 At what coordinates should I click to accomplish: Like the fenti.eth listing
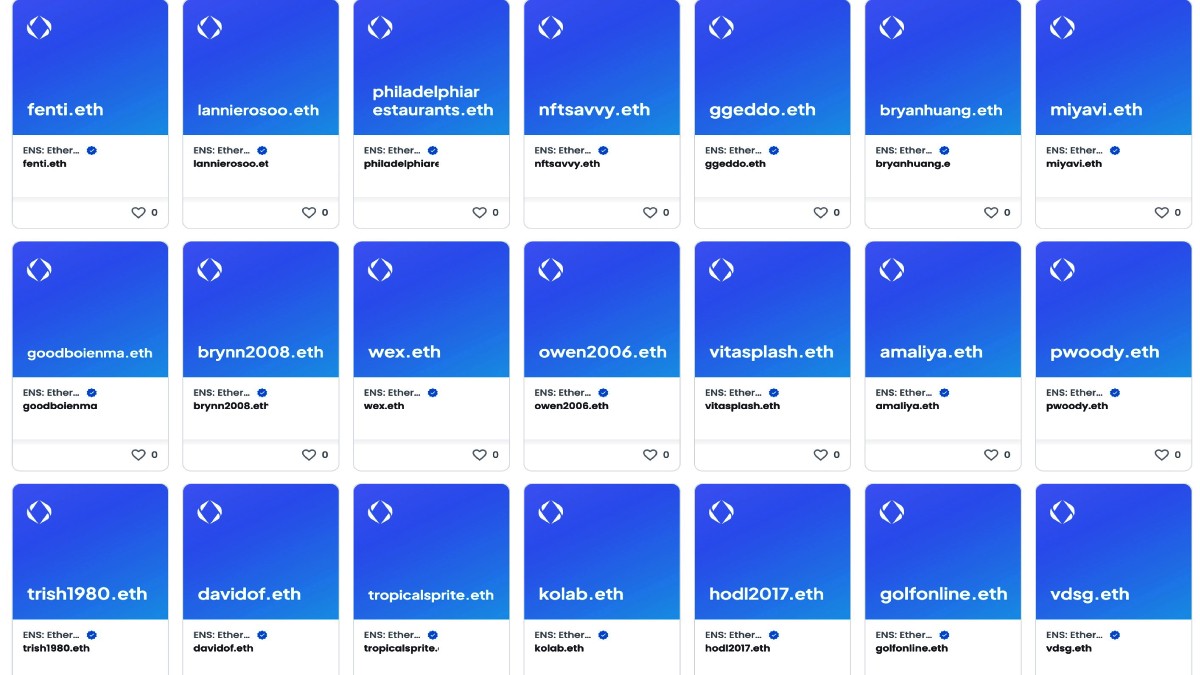click(x=141, y=212)
